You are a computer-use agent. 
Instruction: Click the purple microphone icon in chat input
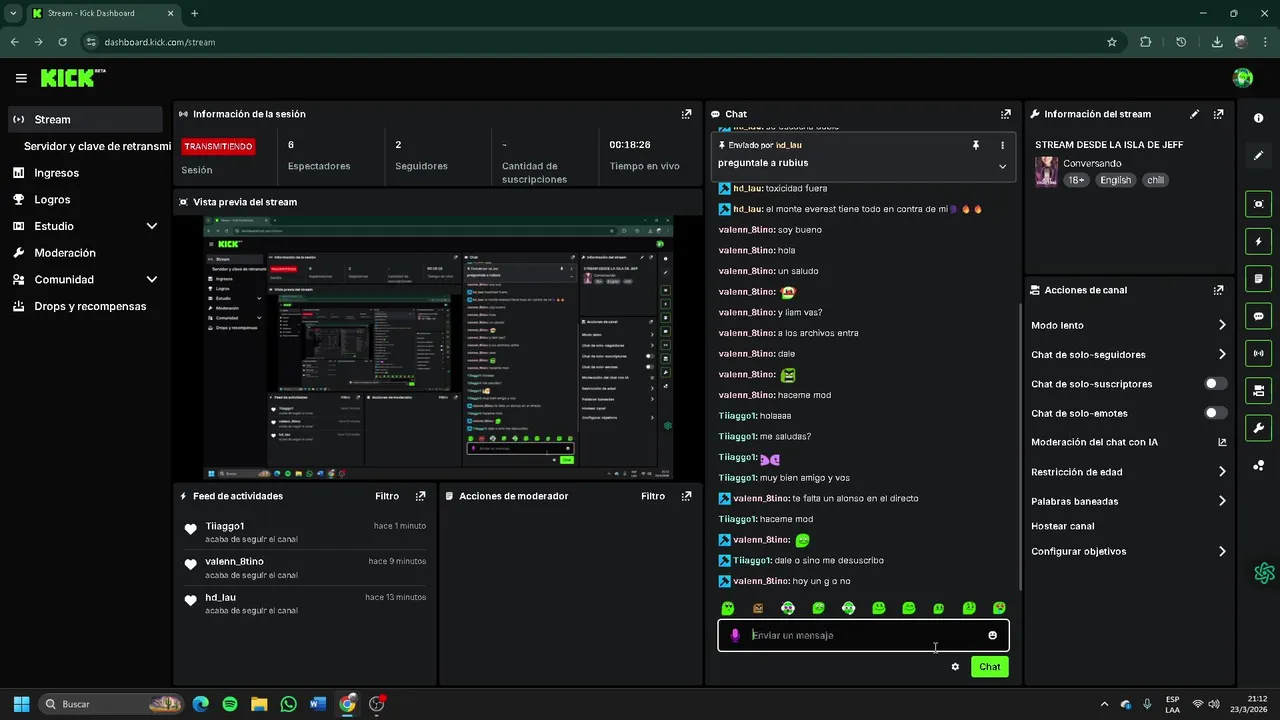point(735,635)
